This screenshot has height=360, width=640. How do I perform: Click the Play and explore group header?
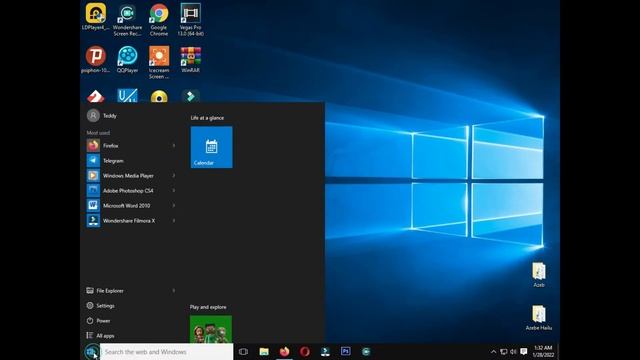click(208, 307)
